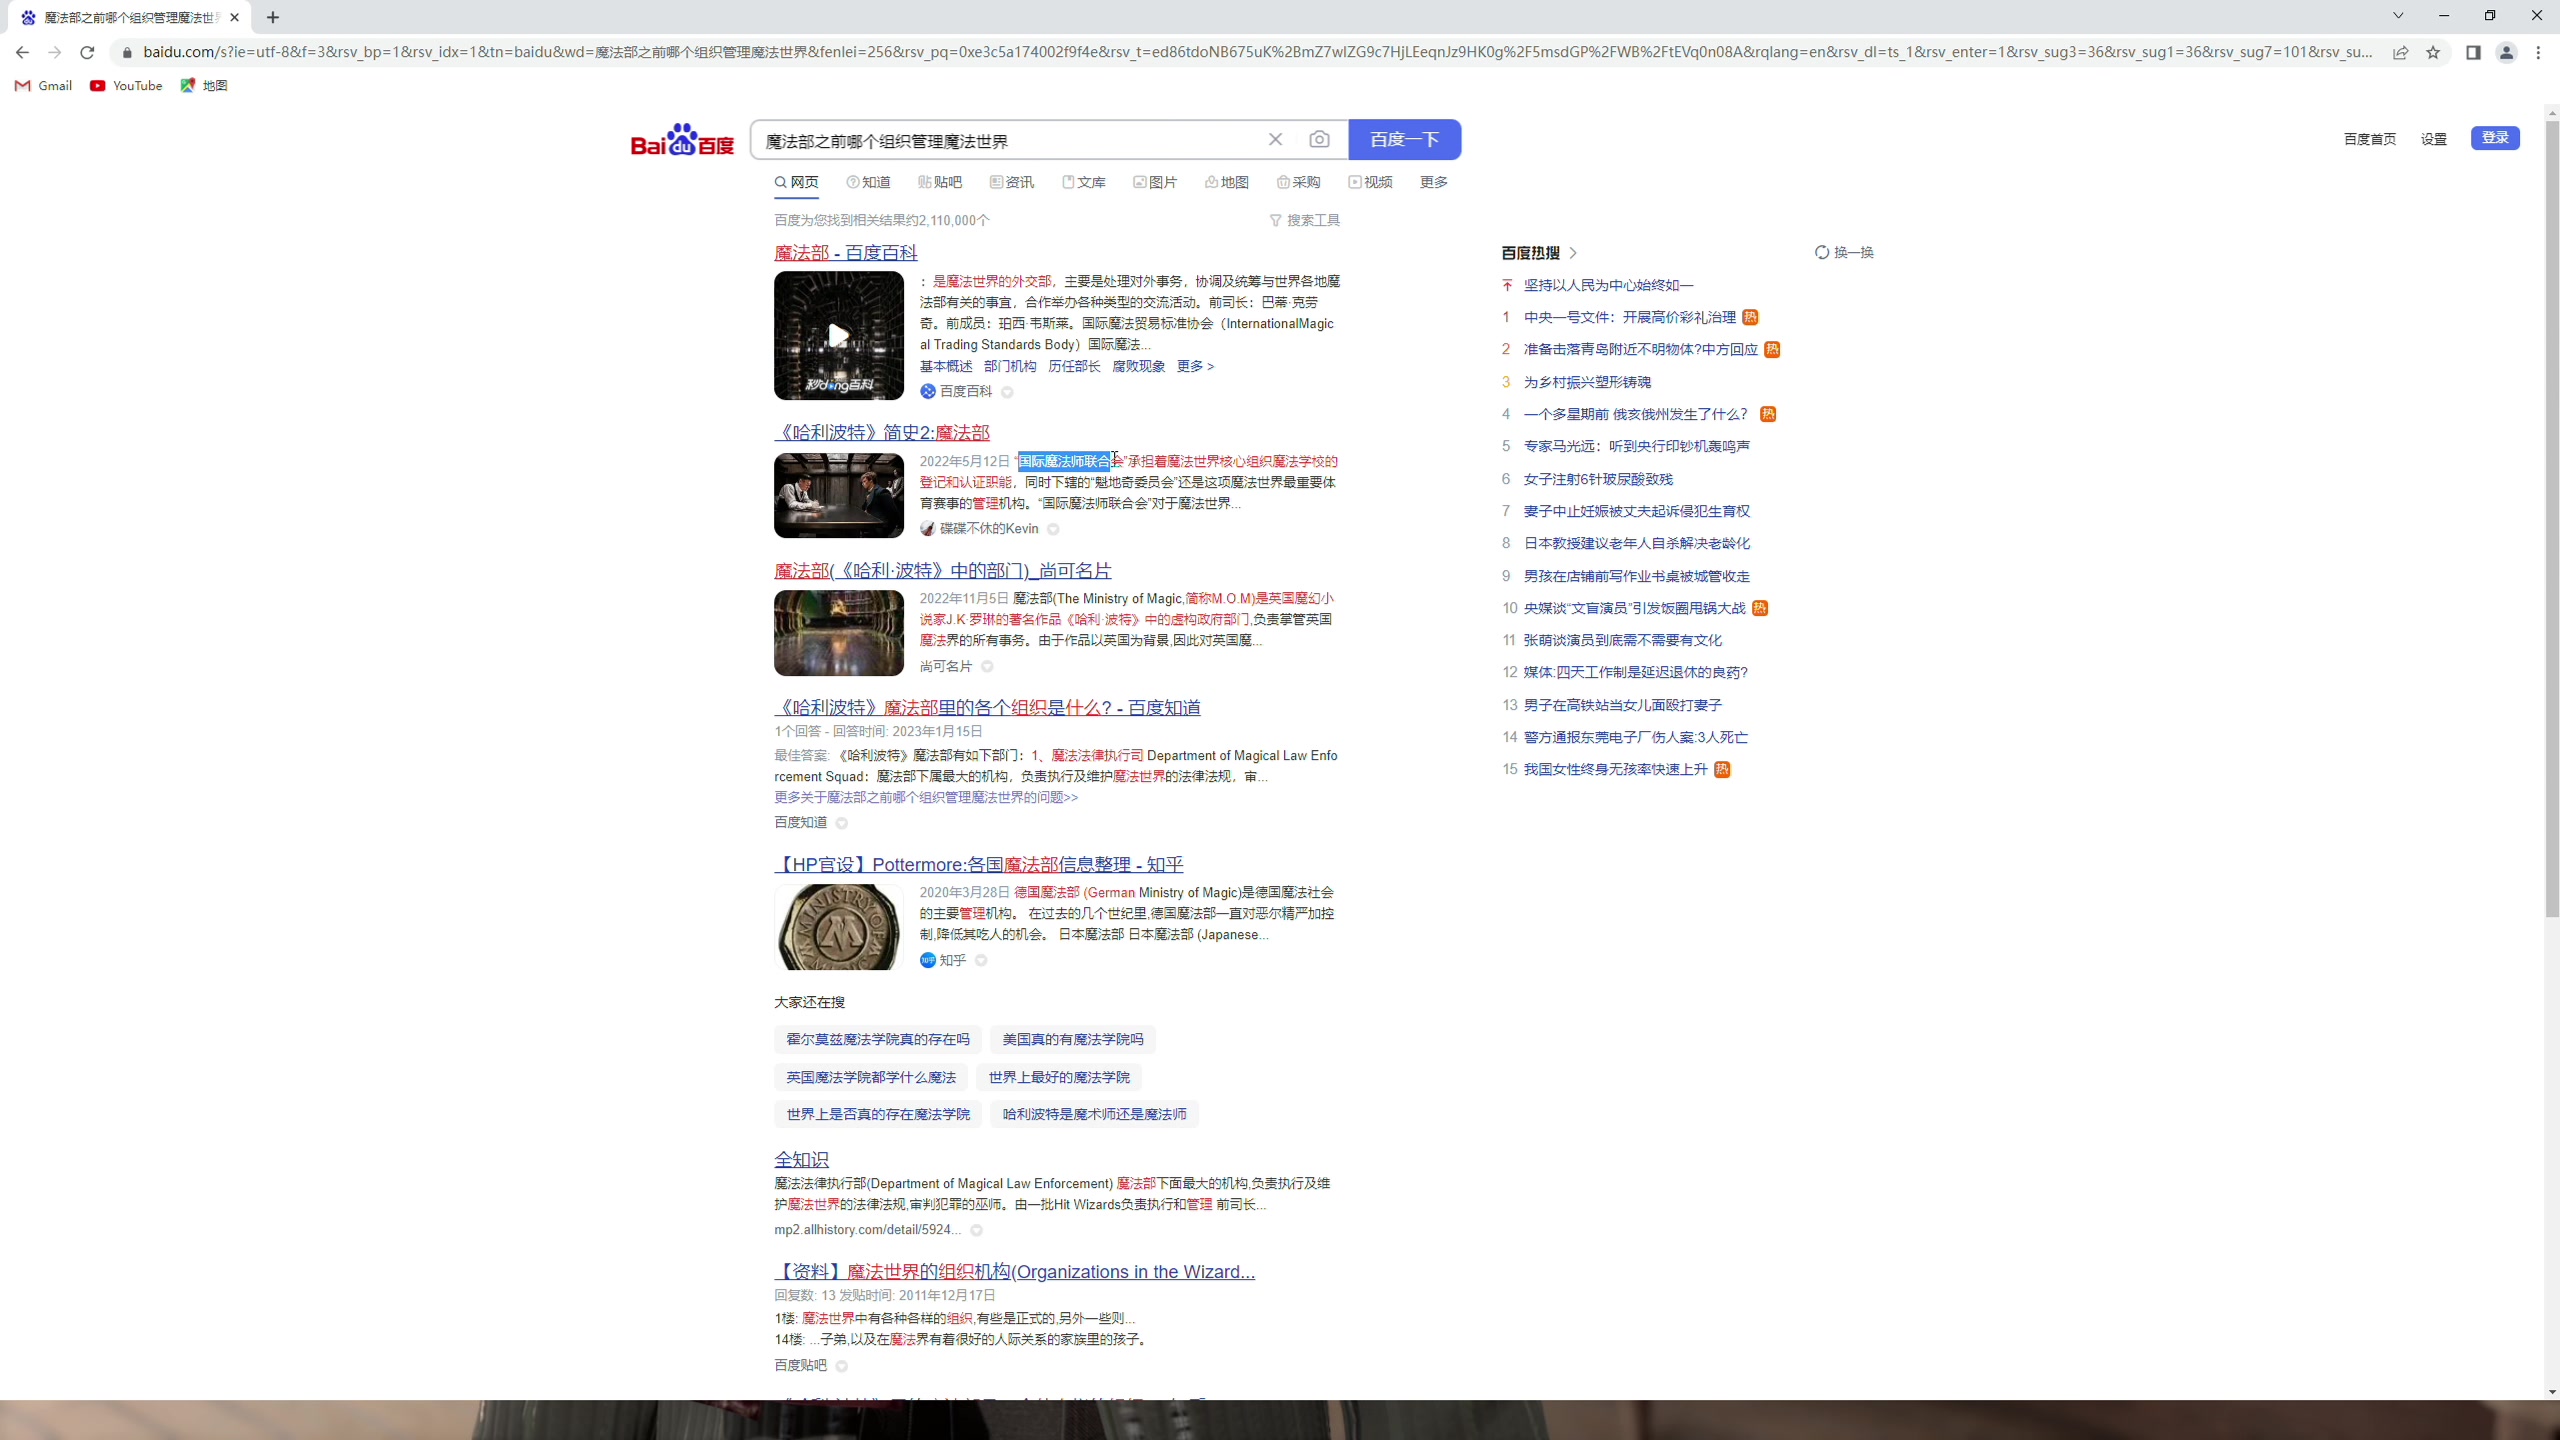The height and width of the screenshot is (1440, 2560).
Task: Open 魔法部里的各个组织是什么 百度知道 result
Action: click(x=987, y=708)
